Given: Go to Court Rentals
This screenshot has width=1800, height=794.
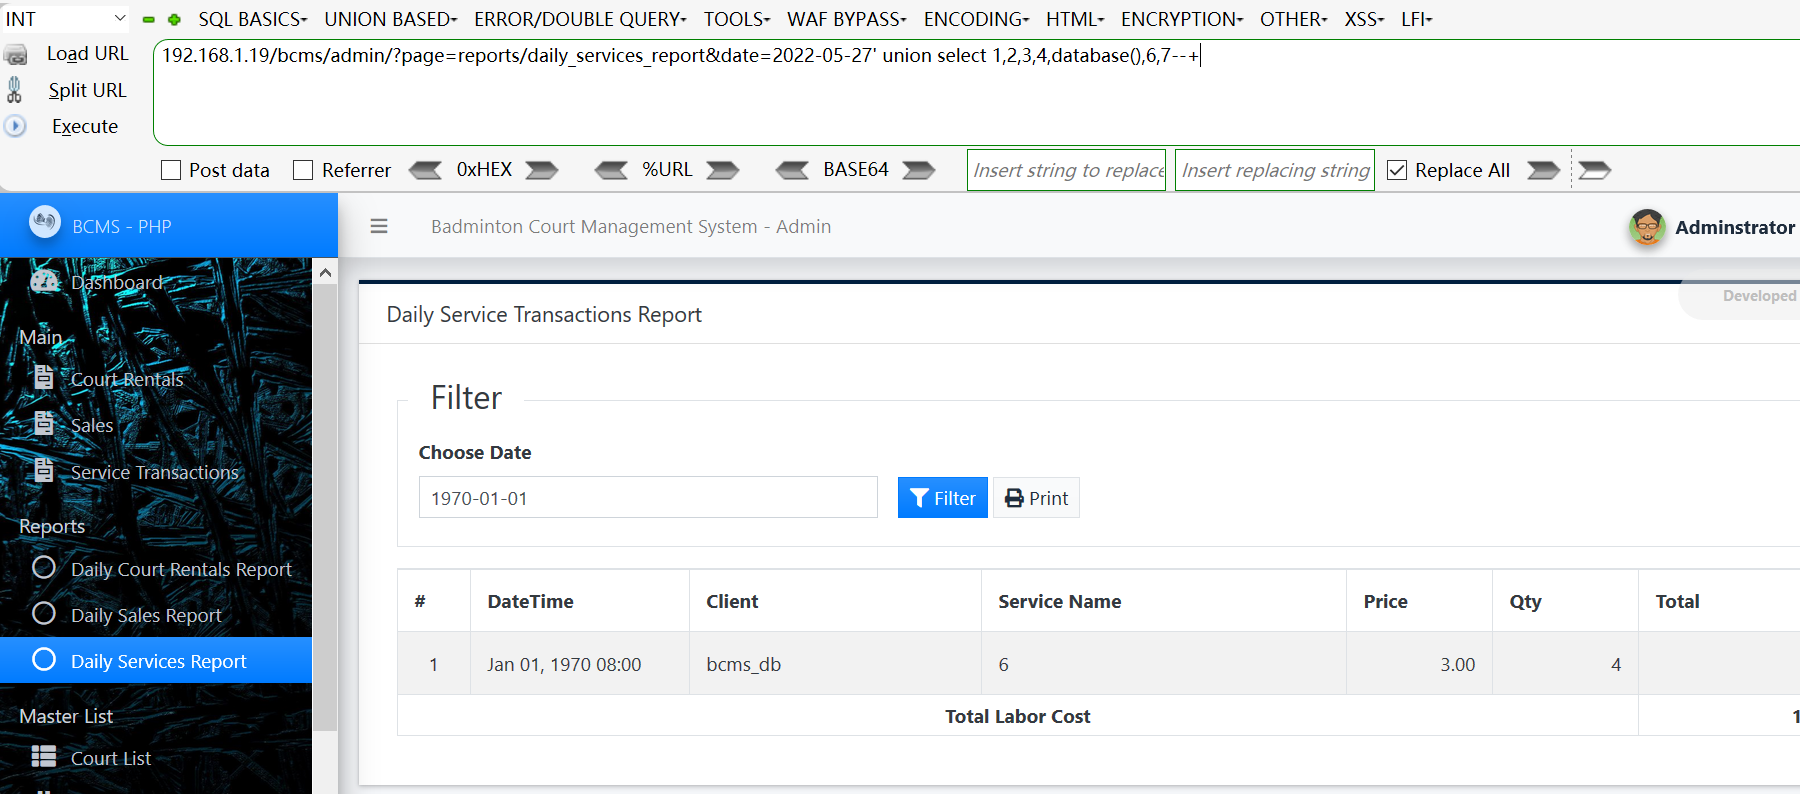Looking at the screenshot, I should (x=127, y=379).
